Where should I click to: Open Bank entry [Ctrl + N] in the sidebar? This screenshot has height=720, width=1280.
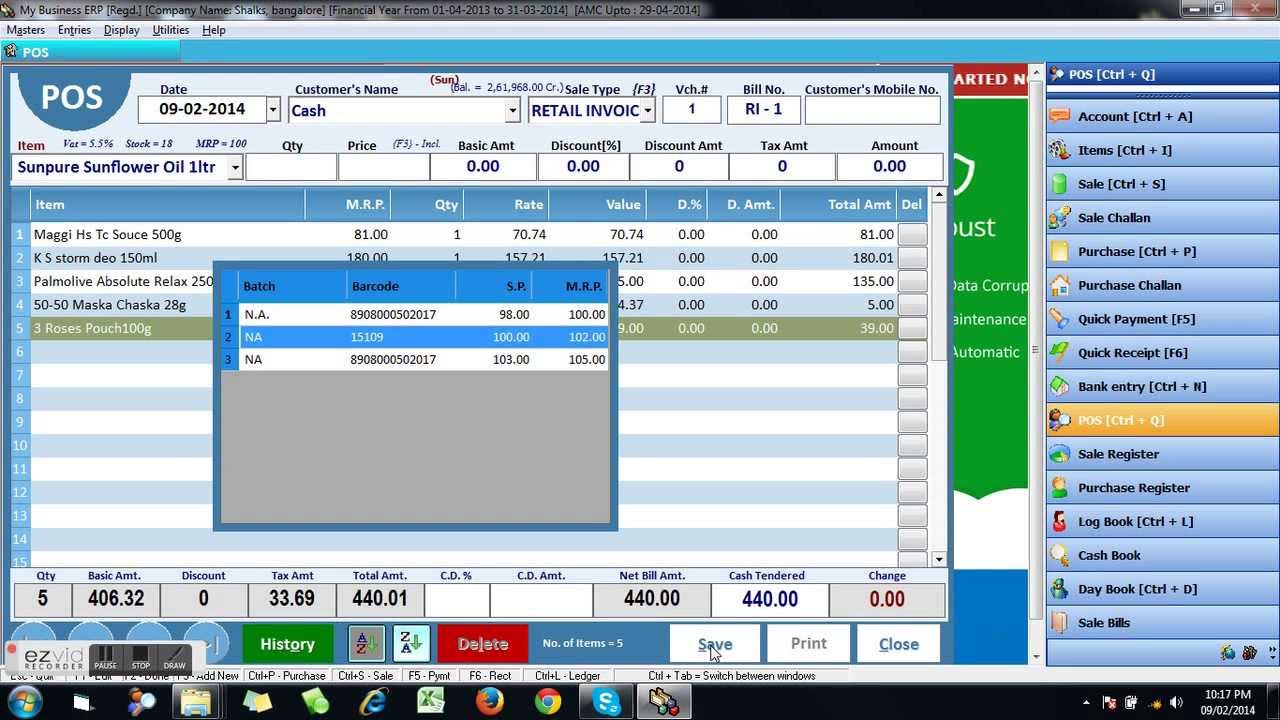tap(1162, 386)
